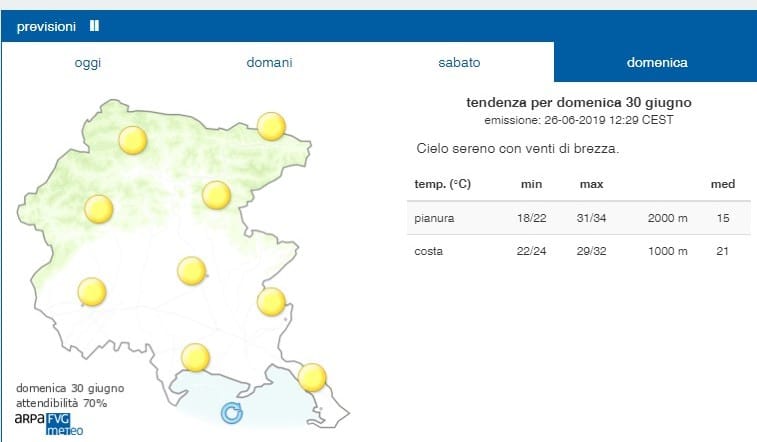Image resolution: width=757 pixels, height=442 pixels.
Task: Click the tendenza per domenica 30 giugno heading
Action: [578, 103]
